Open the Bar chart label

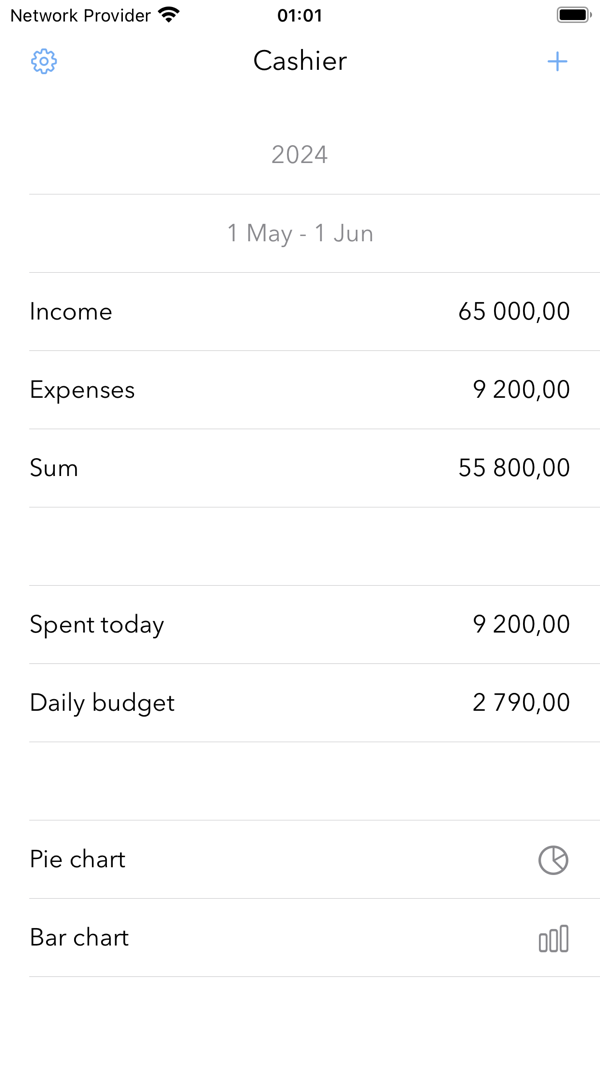[x=80, y=938]
